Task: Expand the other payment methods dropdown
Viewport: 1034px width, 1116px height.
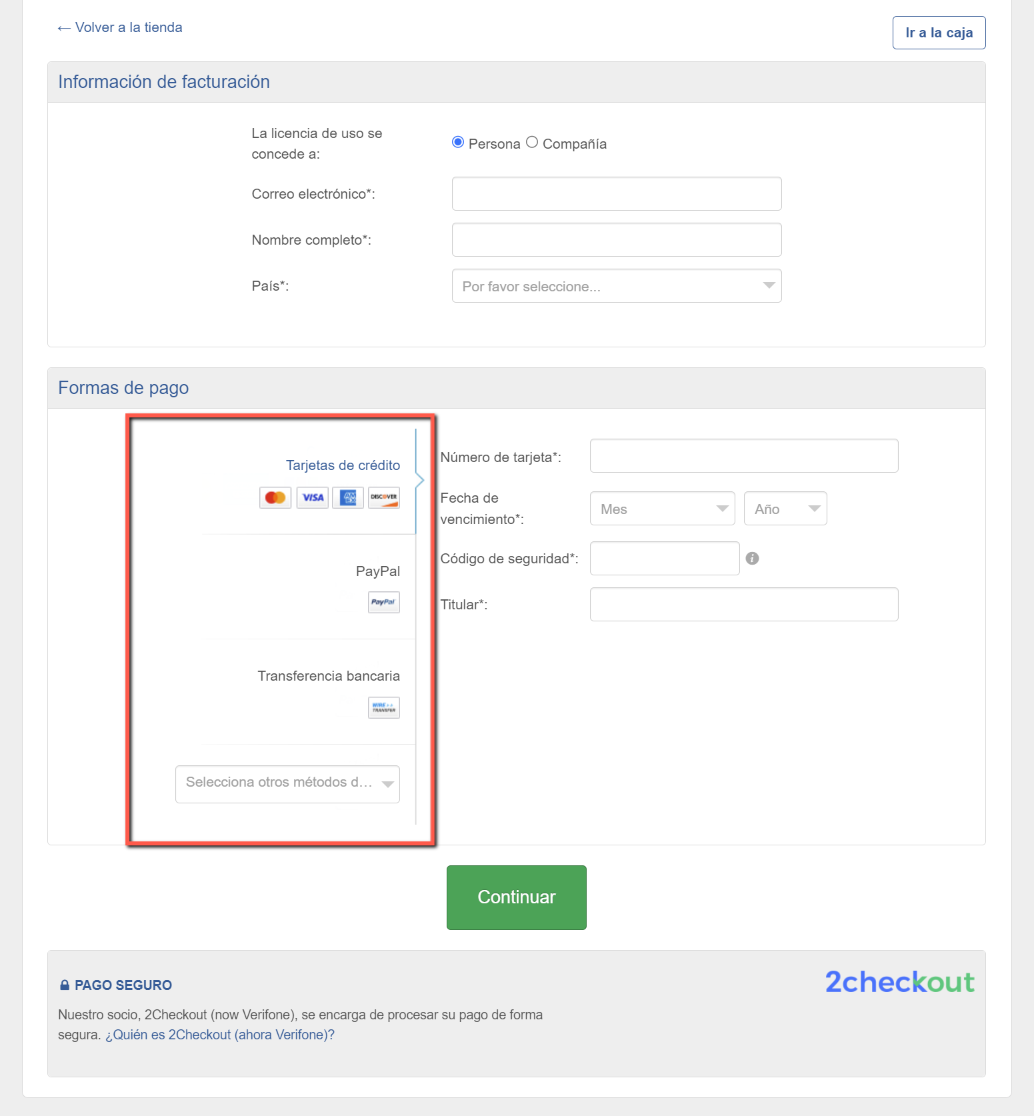Action: tap(287, 783)
